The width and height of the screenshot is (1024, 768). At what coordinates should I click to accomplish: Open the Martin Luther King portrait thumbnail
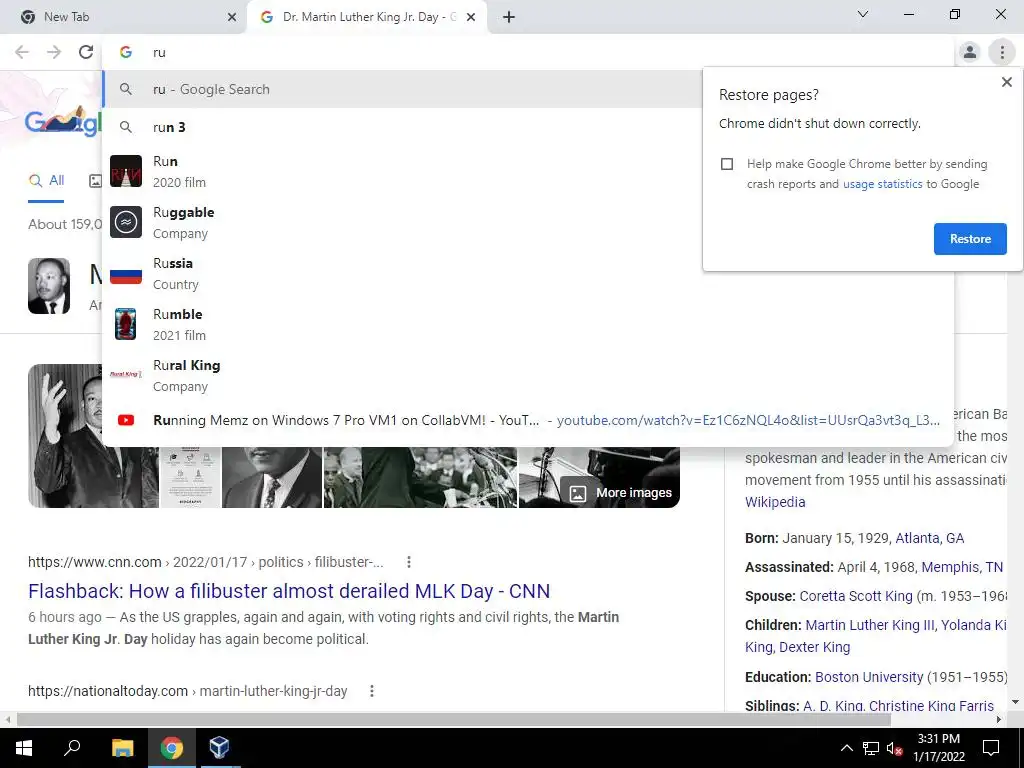[x=49, y=286]
